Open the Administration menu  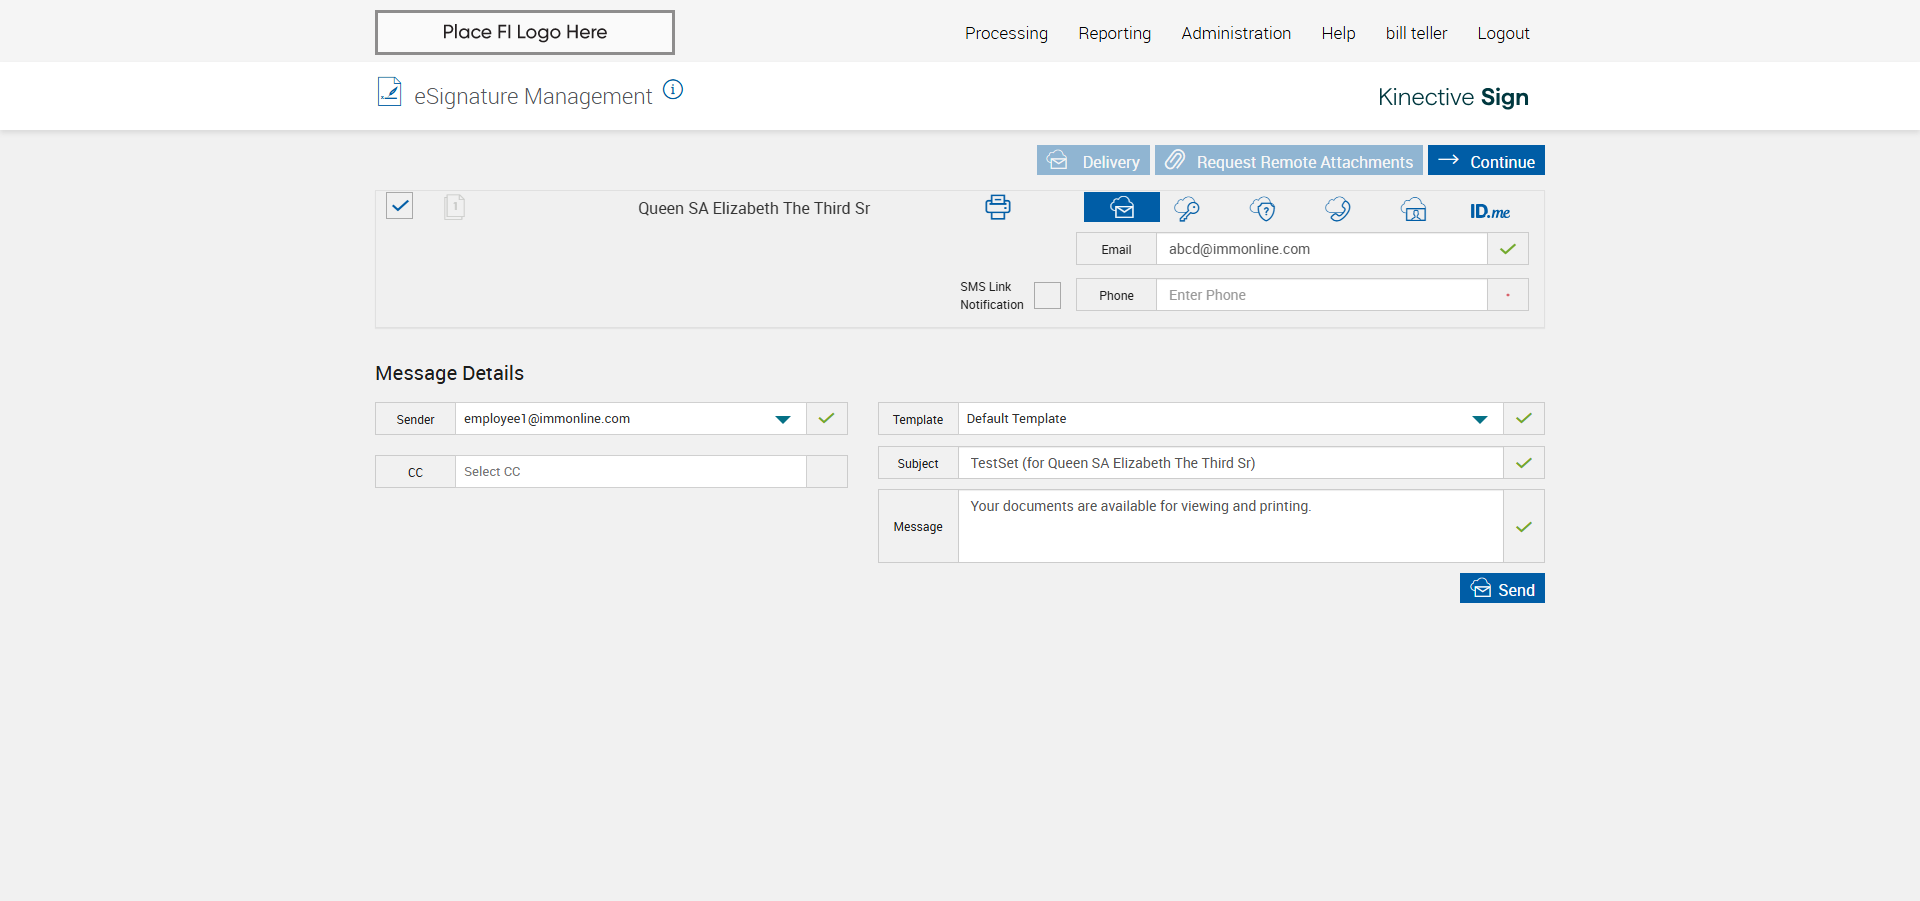(1236, 33)
